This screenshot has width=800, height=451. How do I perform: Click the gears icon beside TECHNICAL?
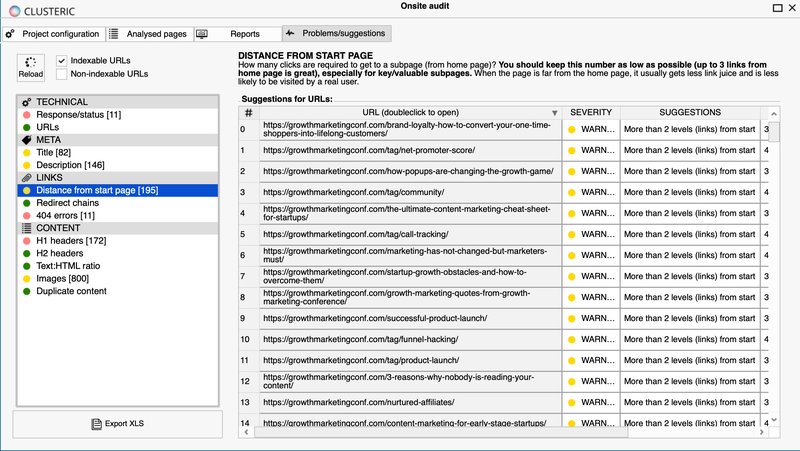click(27, 102)
